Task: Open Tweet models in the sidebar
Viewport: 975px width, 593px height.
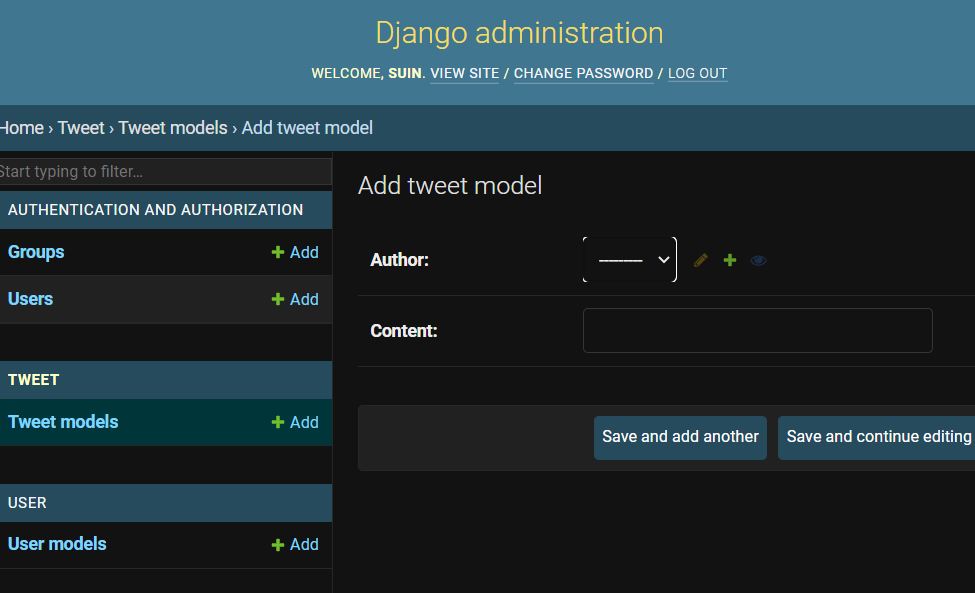Action: click(x=63, y=421)
